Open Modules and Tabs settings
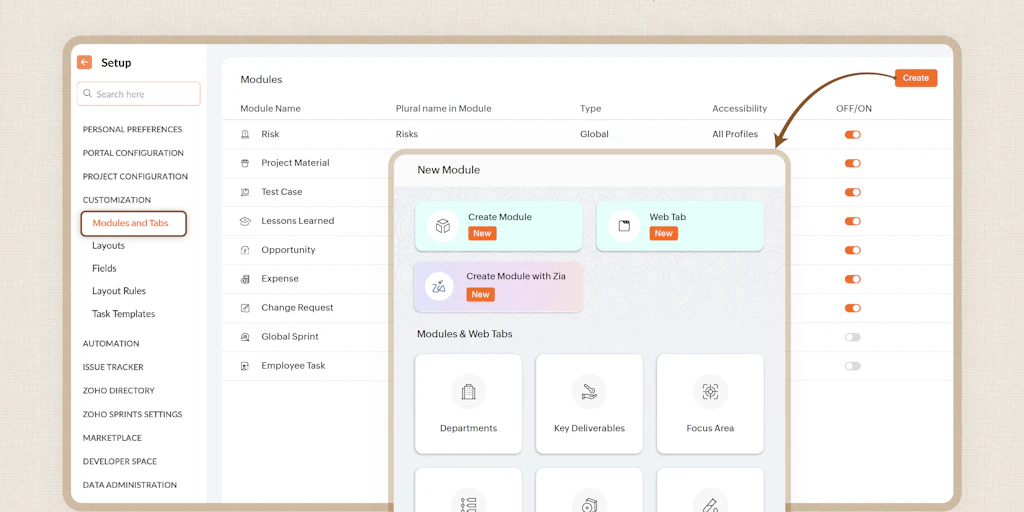Viewport: 1024px width, 512px height. tap(134, 223)
